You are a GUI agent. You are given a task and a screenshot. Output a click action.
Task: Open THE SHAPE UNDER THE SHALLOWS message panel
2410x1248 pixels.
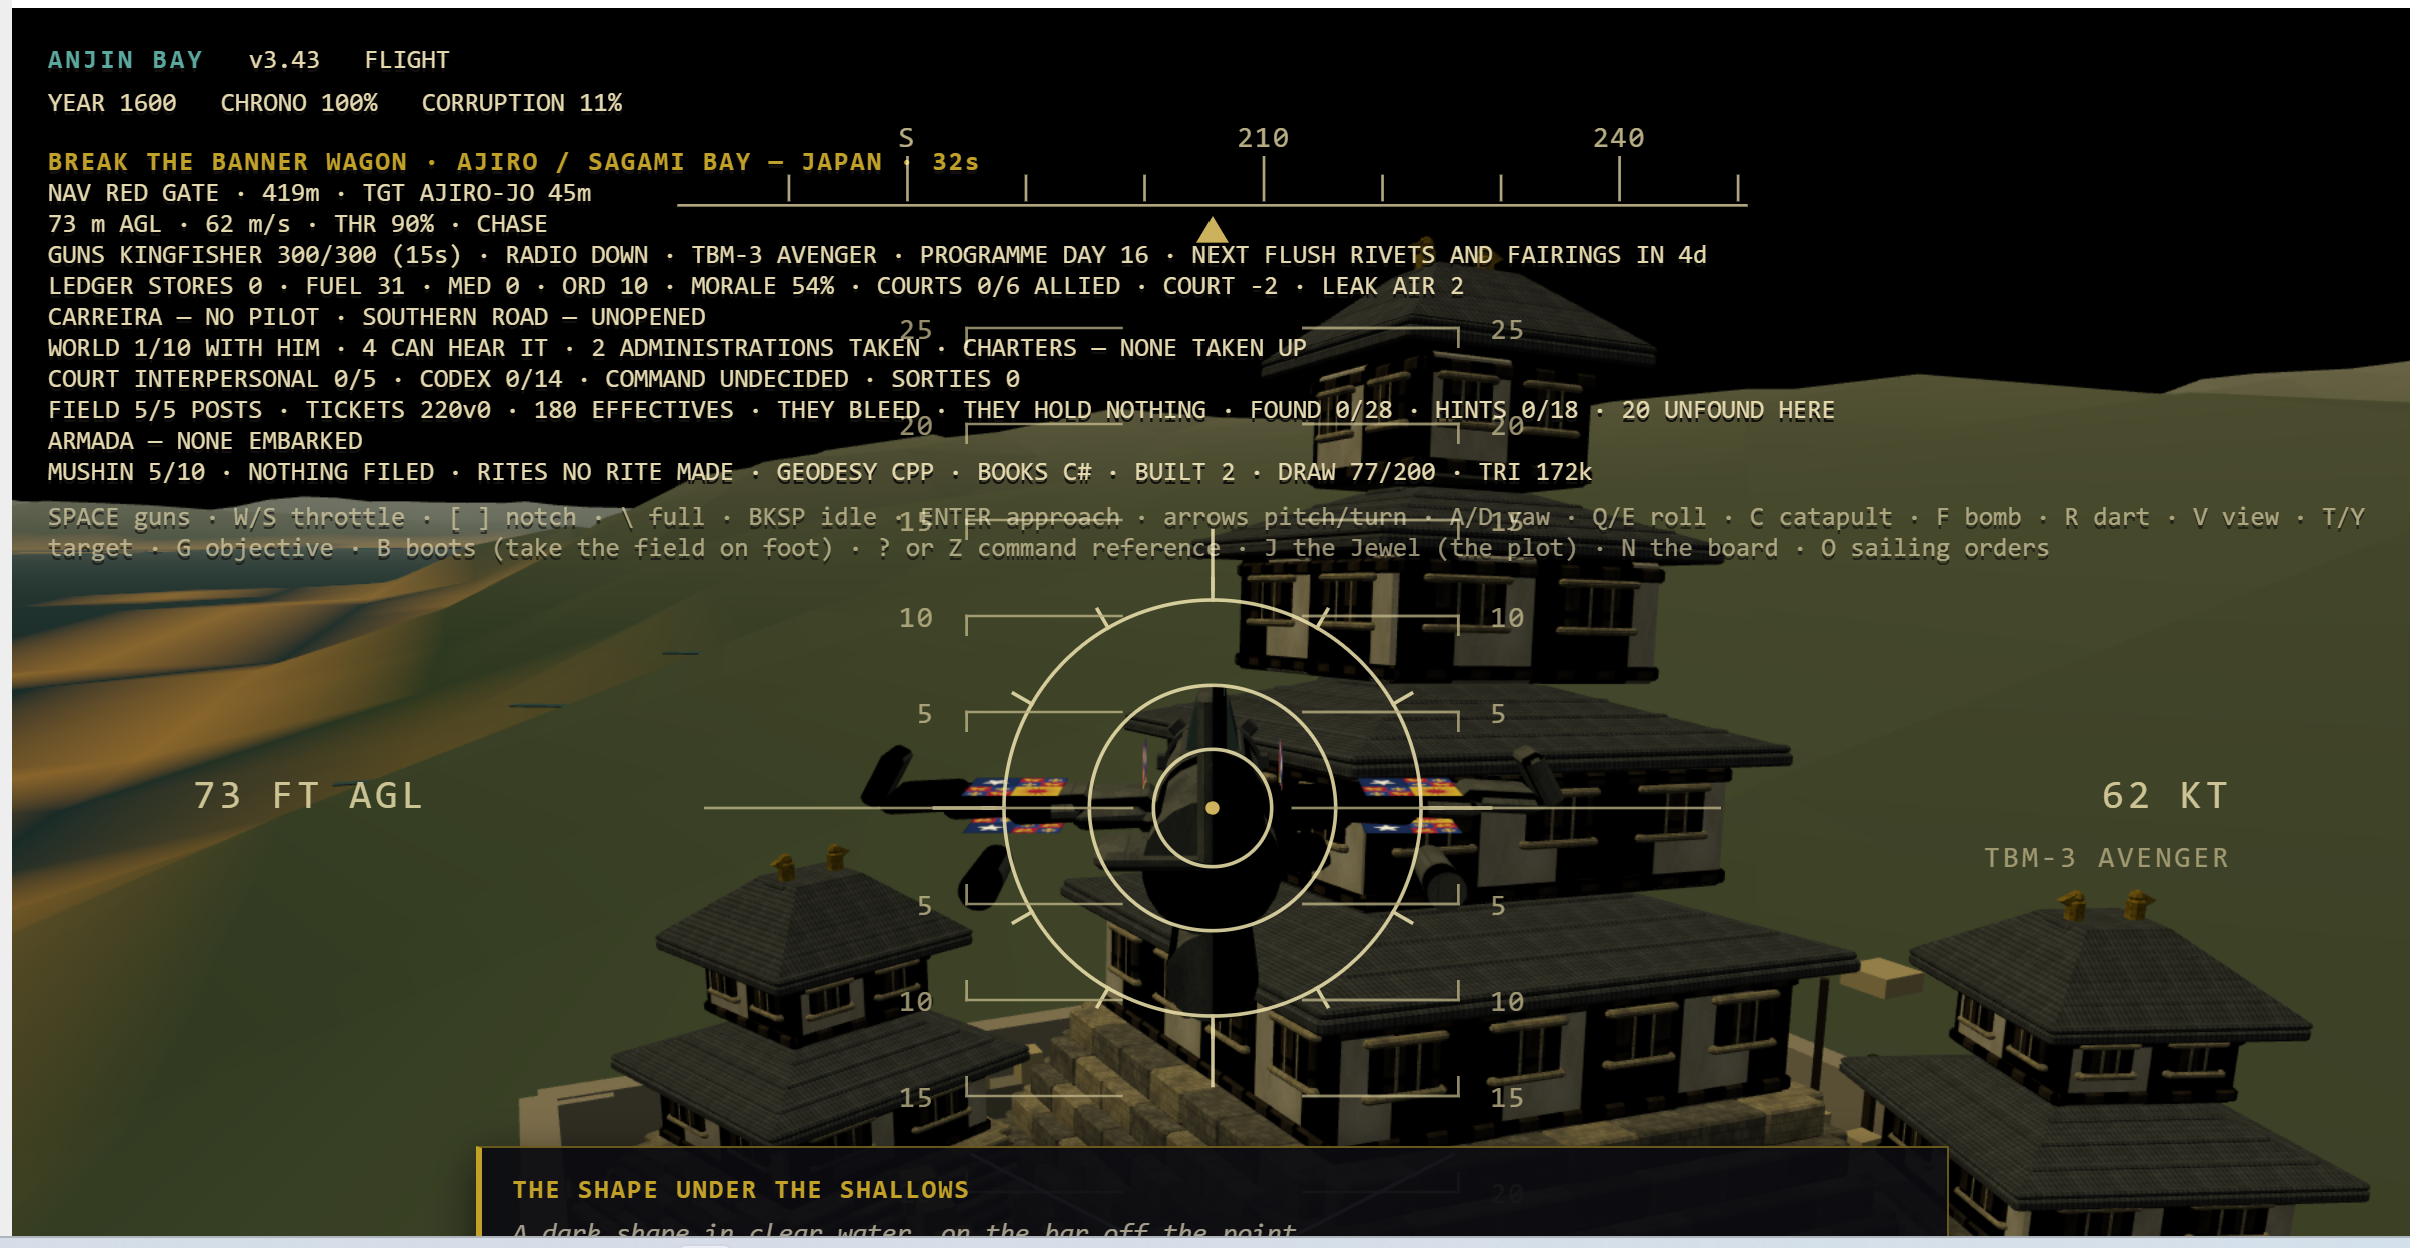1212,1192
